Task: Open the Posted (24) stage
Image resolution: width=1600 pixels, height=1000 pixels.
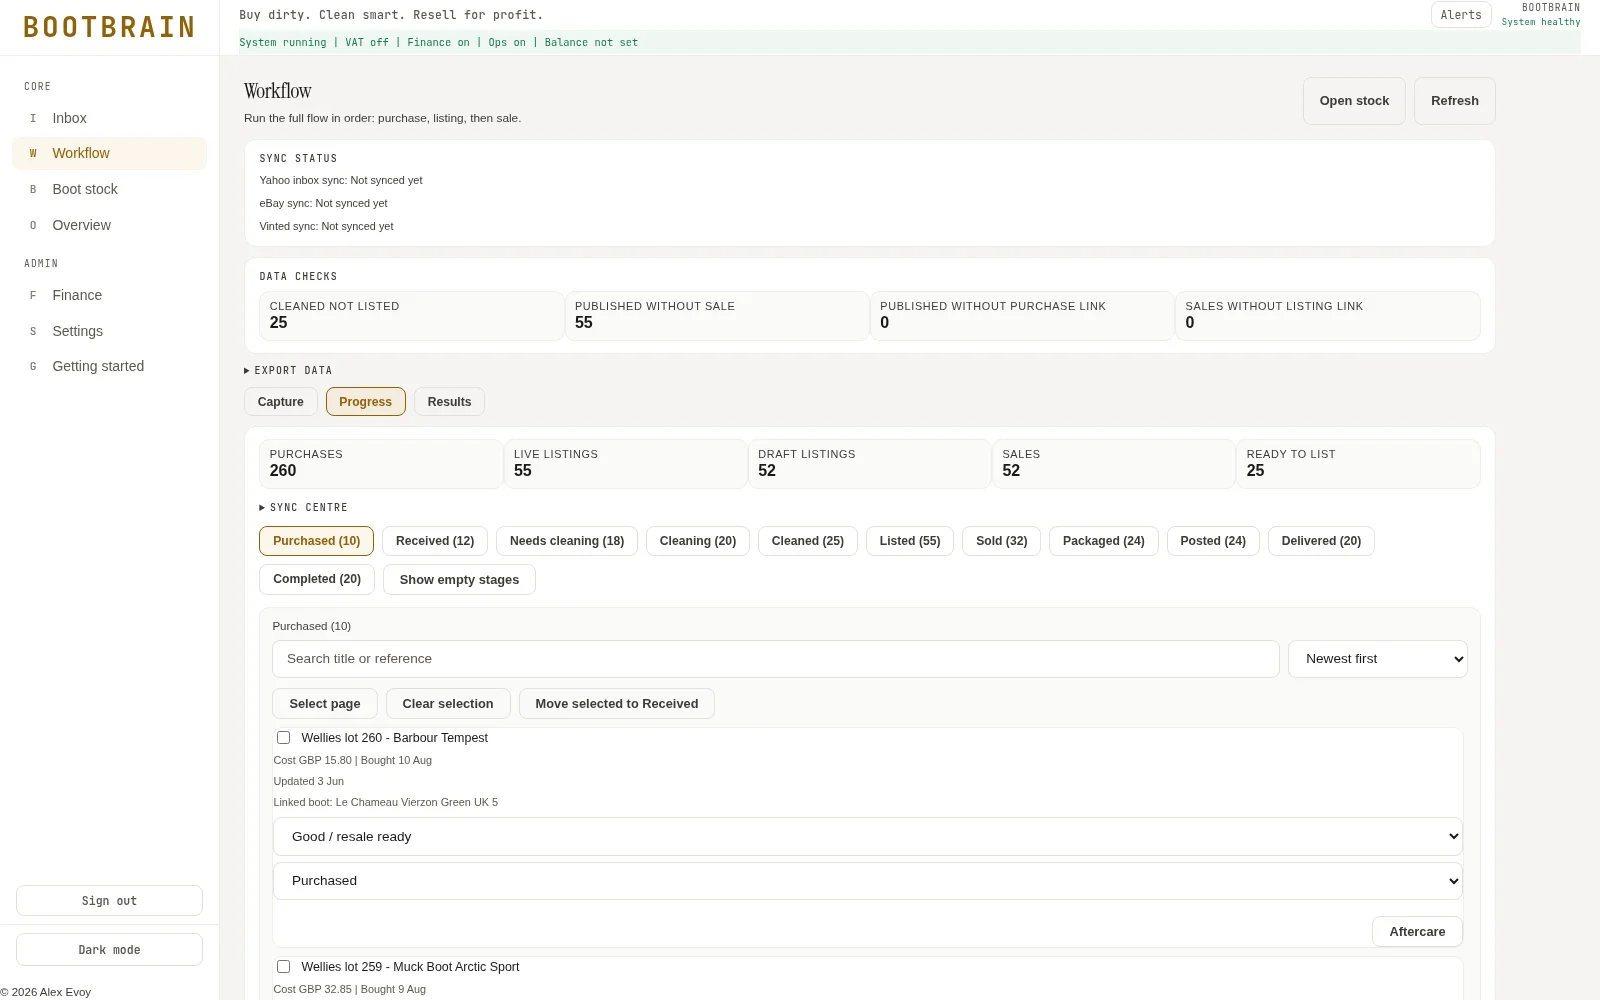Action: (x=1213, y=541)
